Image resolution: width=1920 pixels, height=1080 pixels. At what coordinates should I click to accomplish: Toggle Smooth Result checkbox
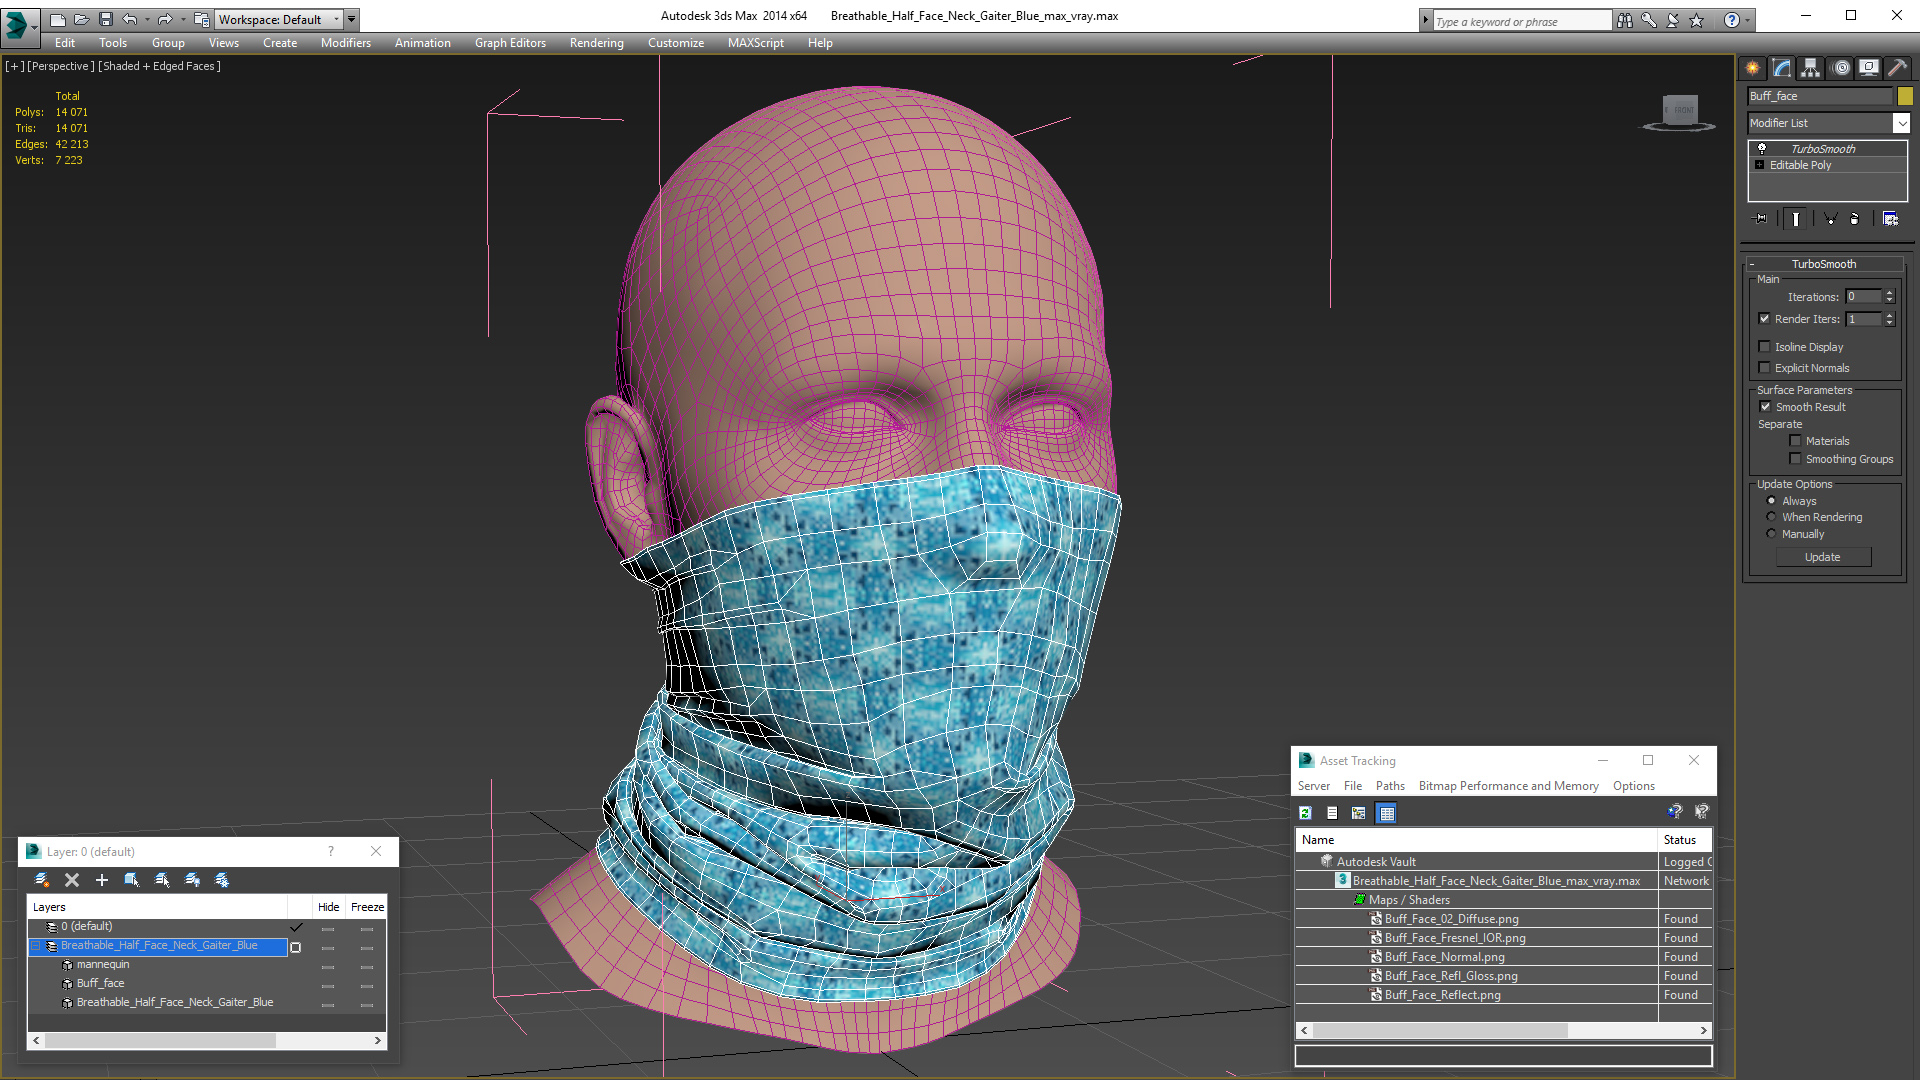[1765, 407]
